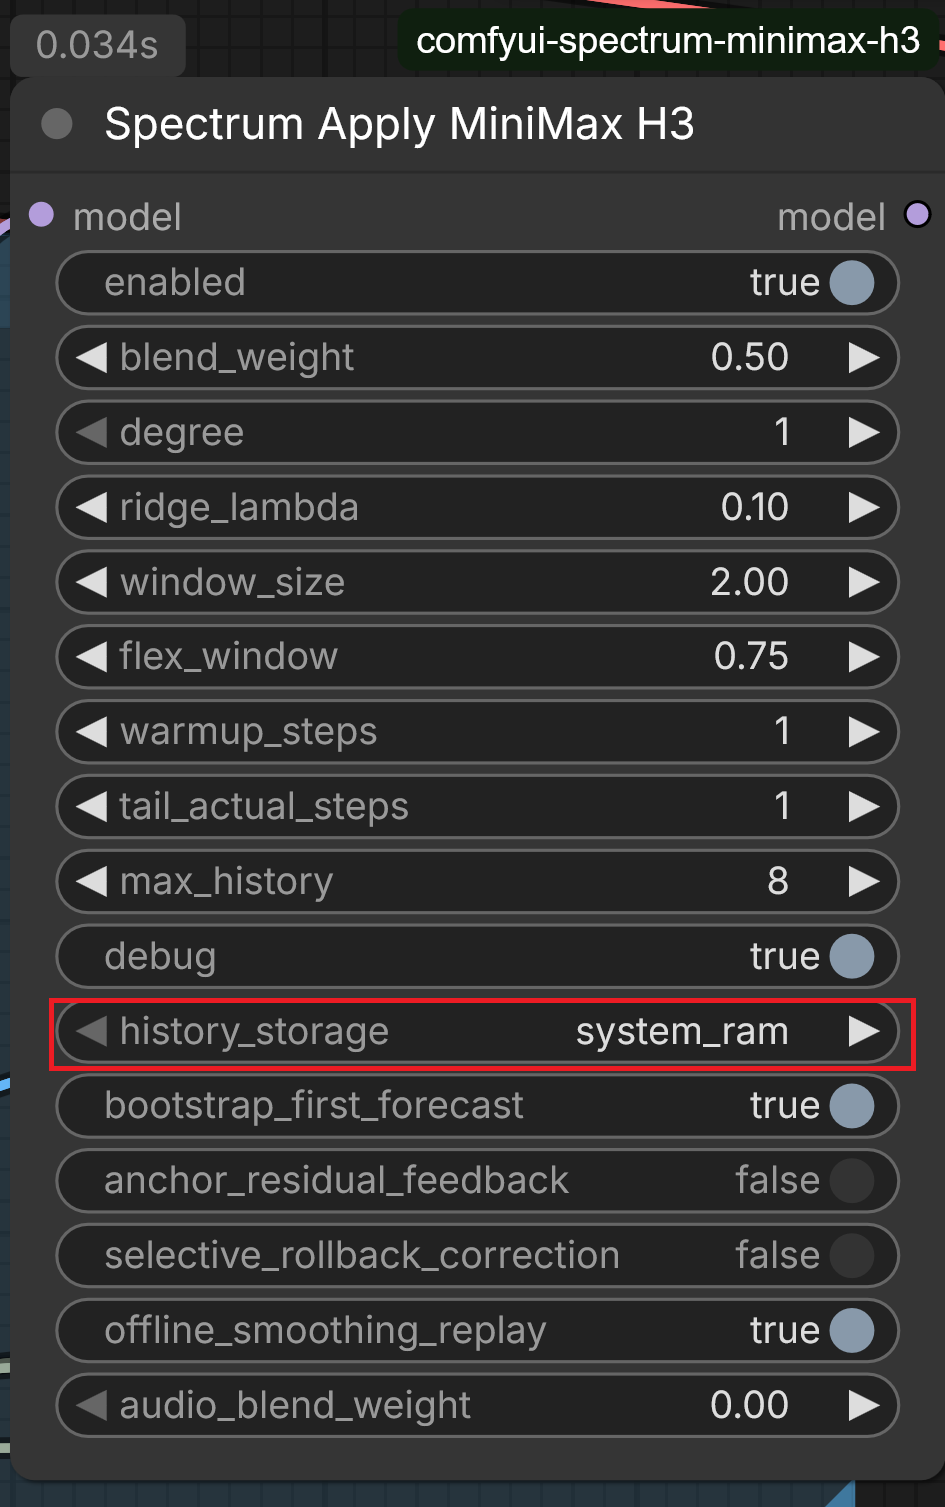Toggle the enabled switch off
This screenshot has height=1507, width=945.
click(852, 283)
